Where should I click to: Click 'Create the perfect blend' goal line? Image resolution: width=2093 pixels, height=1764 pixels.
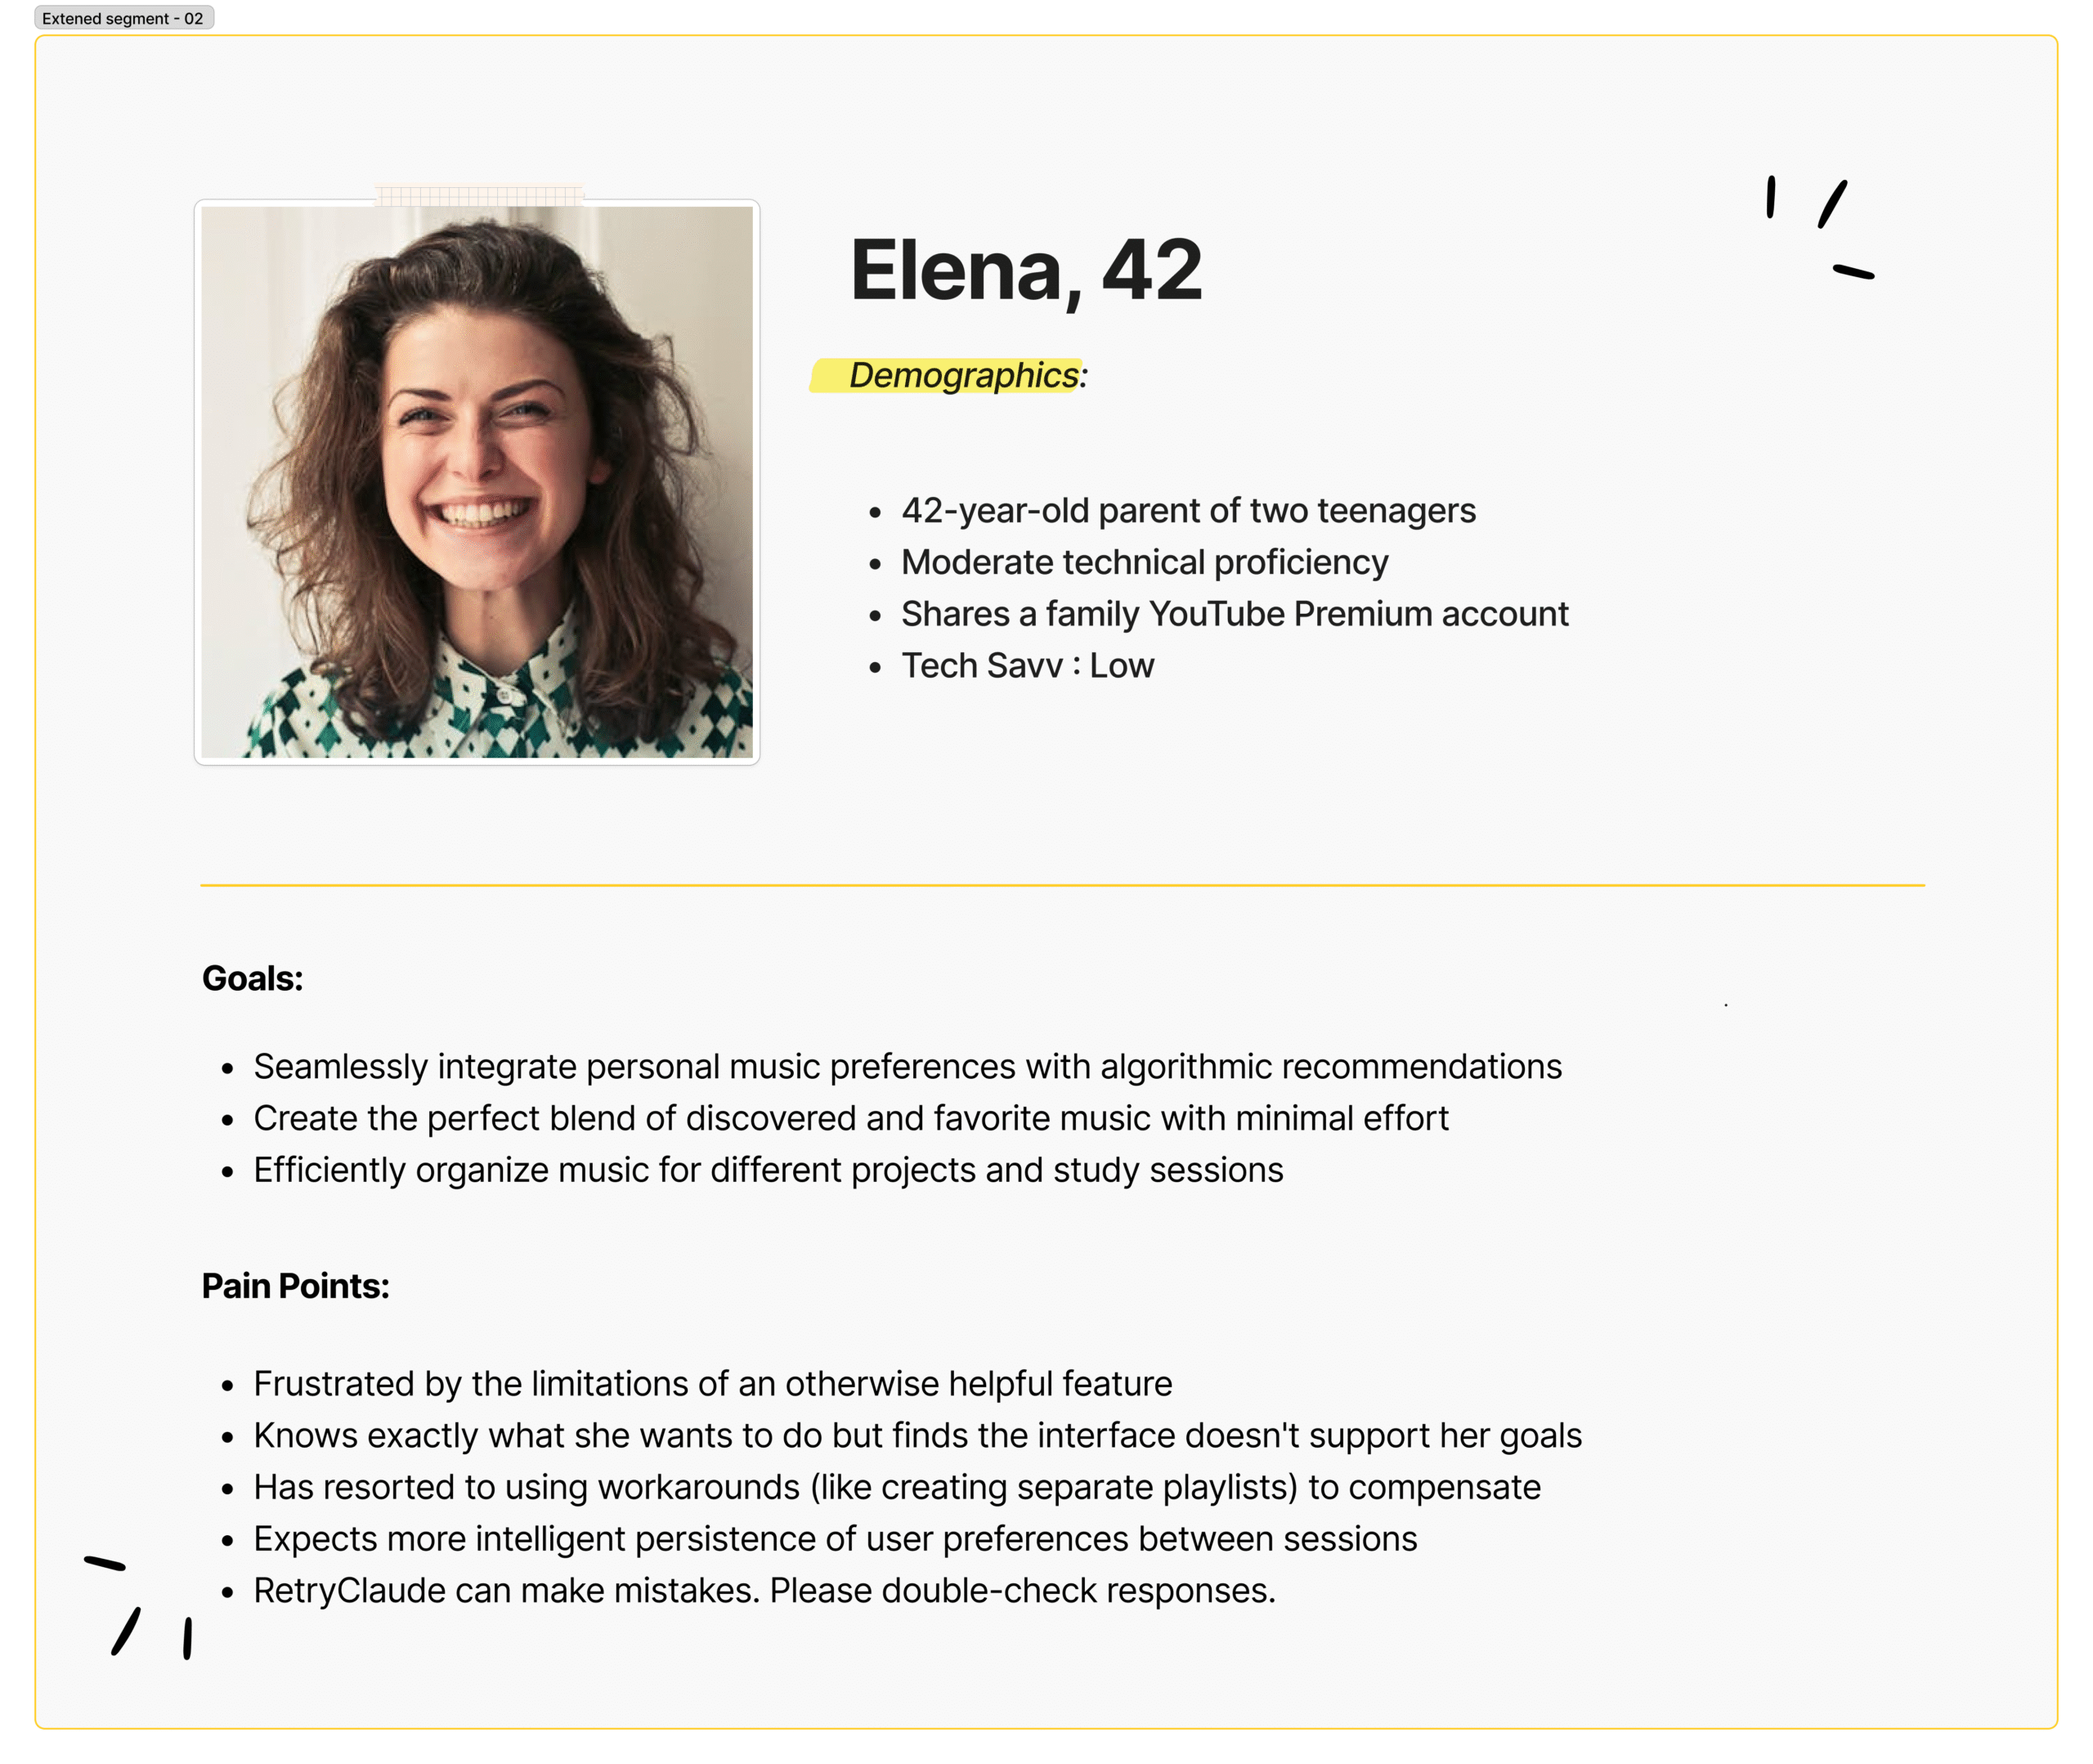pyautogui.click(x=850, y=1118)
